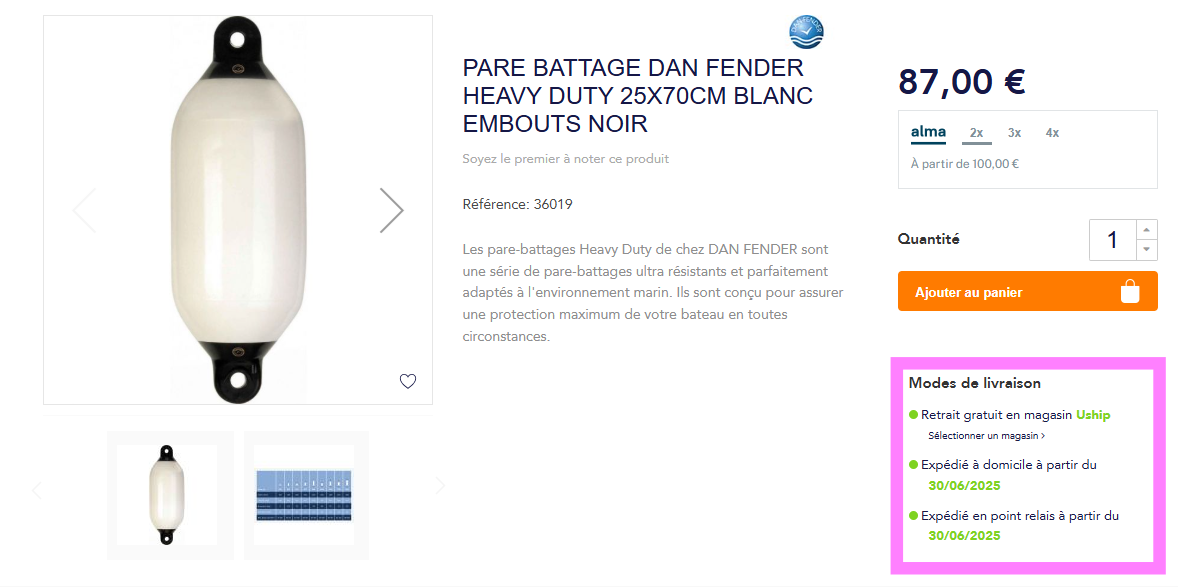This screenshot has height=587, width=1178.
Task: Show previous product image with left arrow
Action: [x=84, y=210]
